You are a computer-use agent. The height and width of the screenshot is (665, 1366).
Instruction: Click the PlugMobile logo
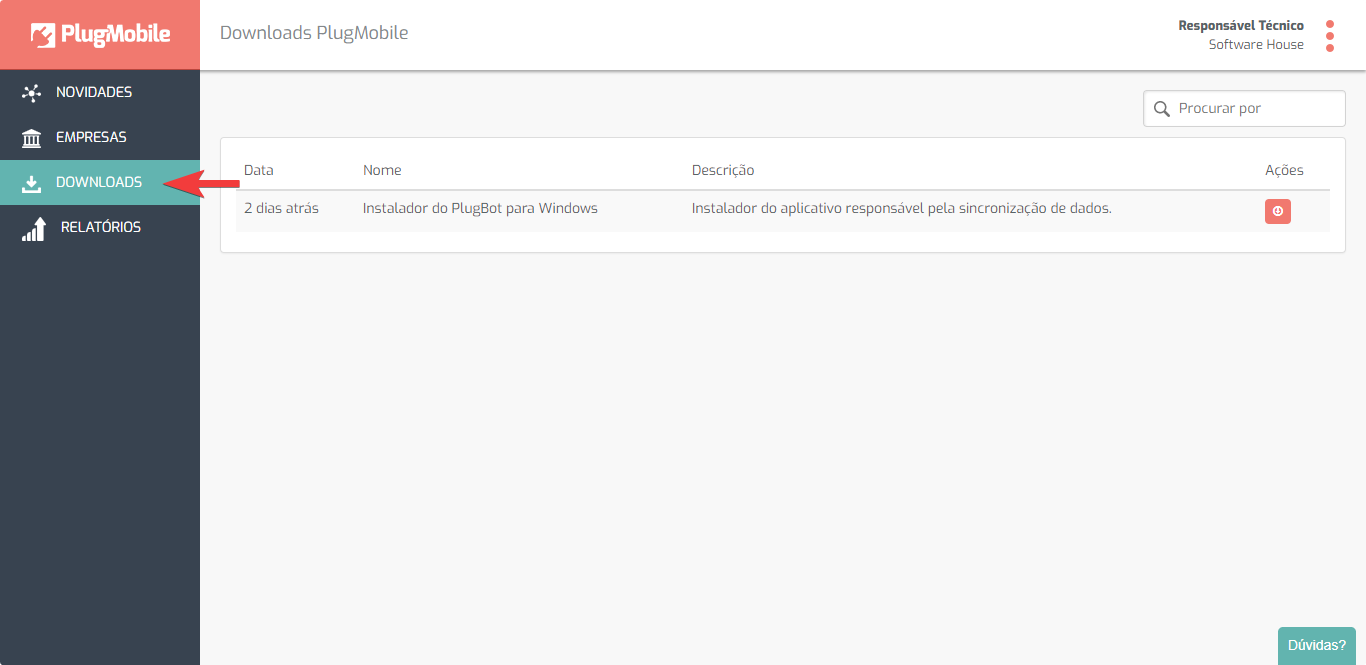[x=100, y=34]
